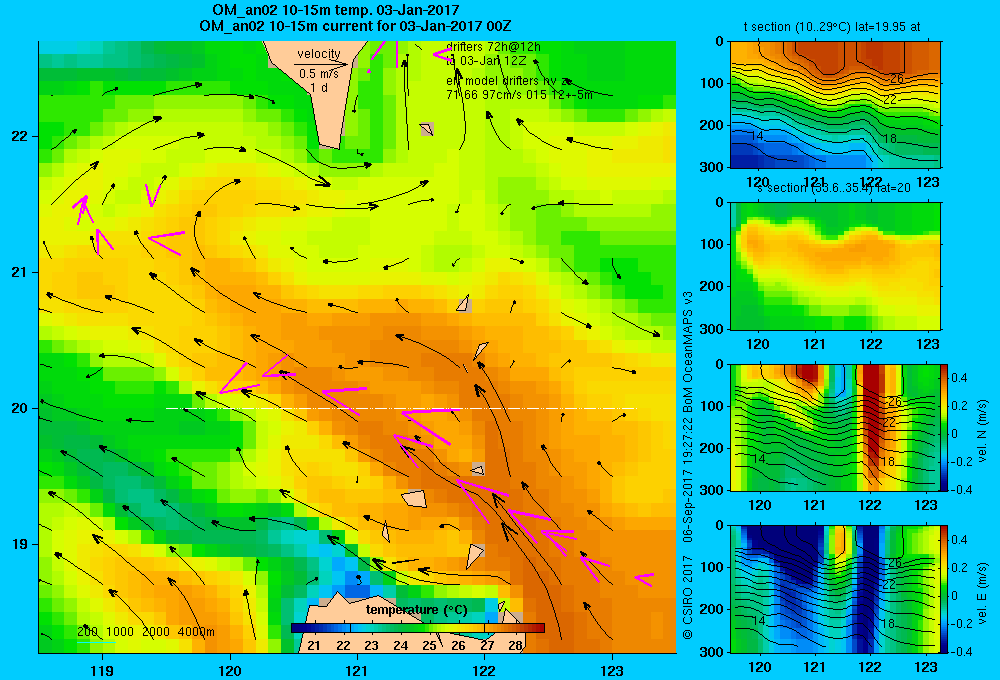1000x680 pixels.
Task: Click the 'temperature (°C)' colorbar label
Action: (416, 610)
